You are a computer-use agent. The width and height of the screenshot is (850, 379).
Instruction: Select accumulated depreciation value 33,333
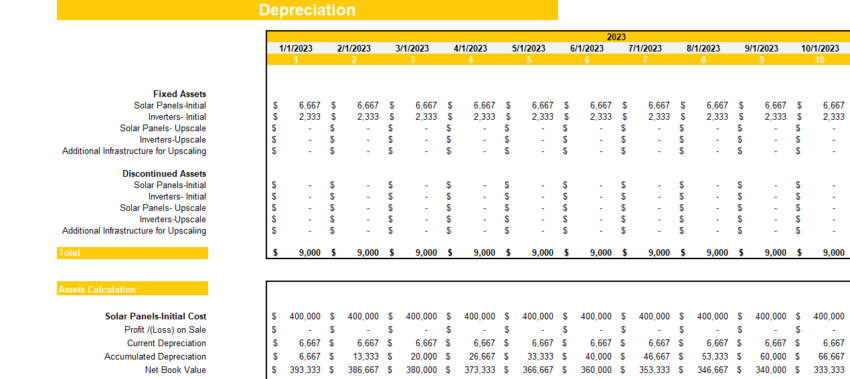[540, 357]
